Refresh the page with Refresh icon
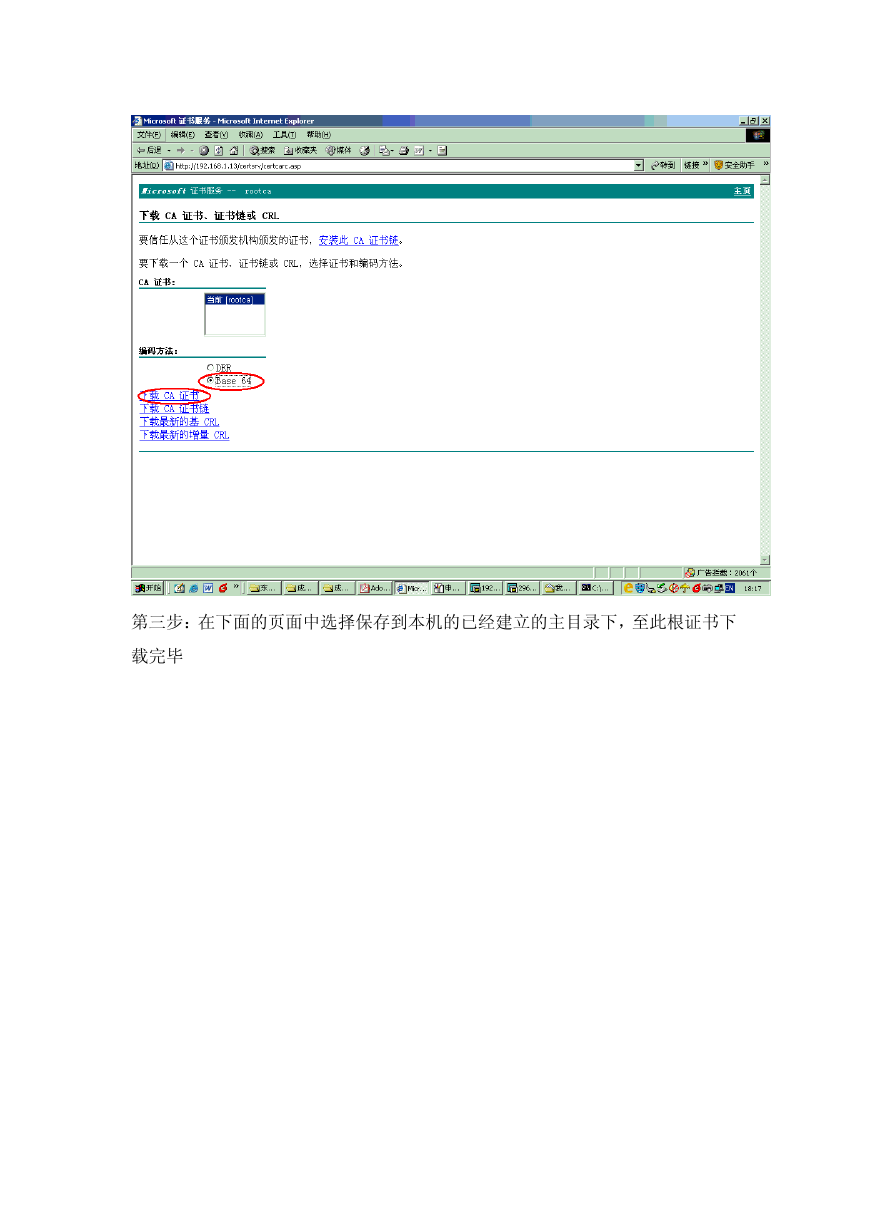 (x=218, y=150)
